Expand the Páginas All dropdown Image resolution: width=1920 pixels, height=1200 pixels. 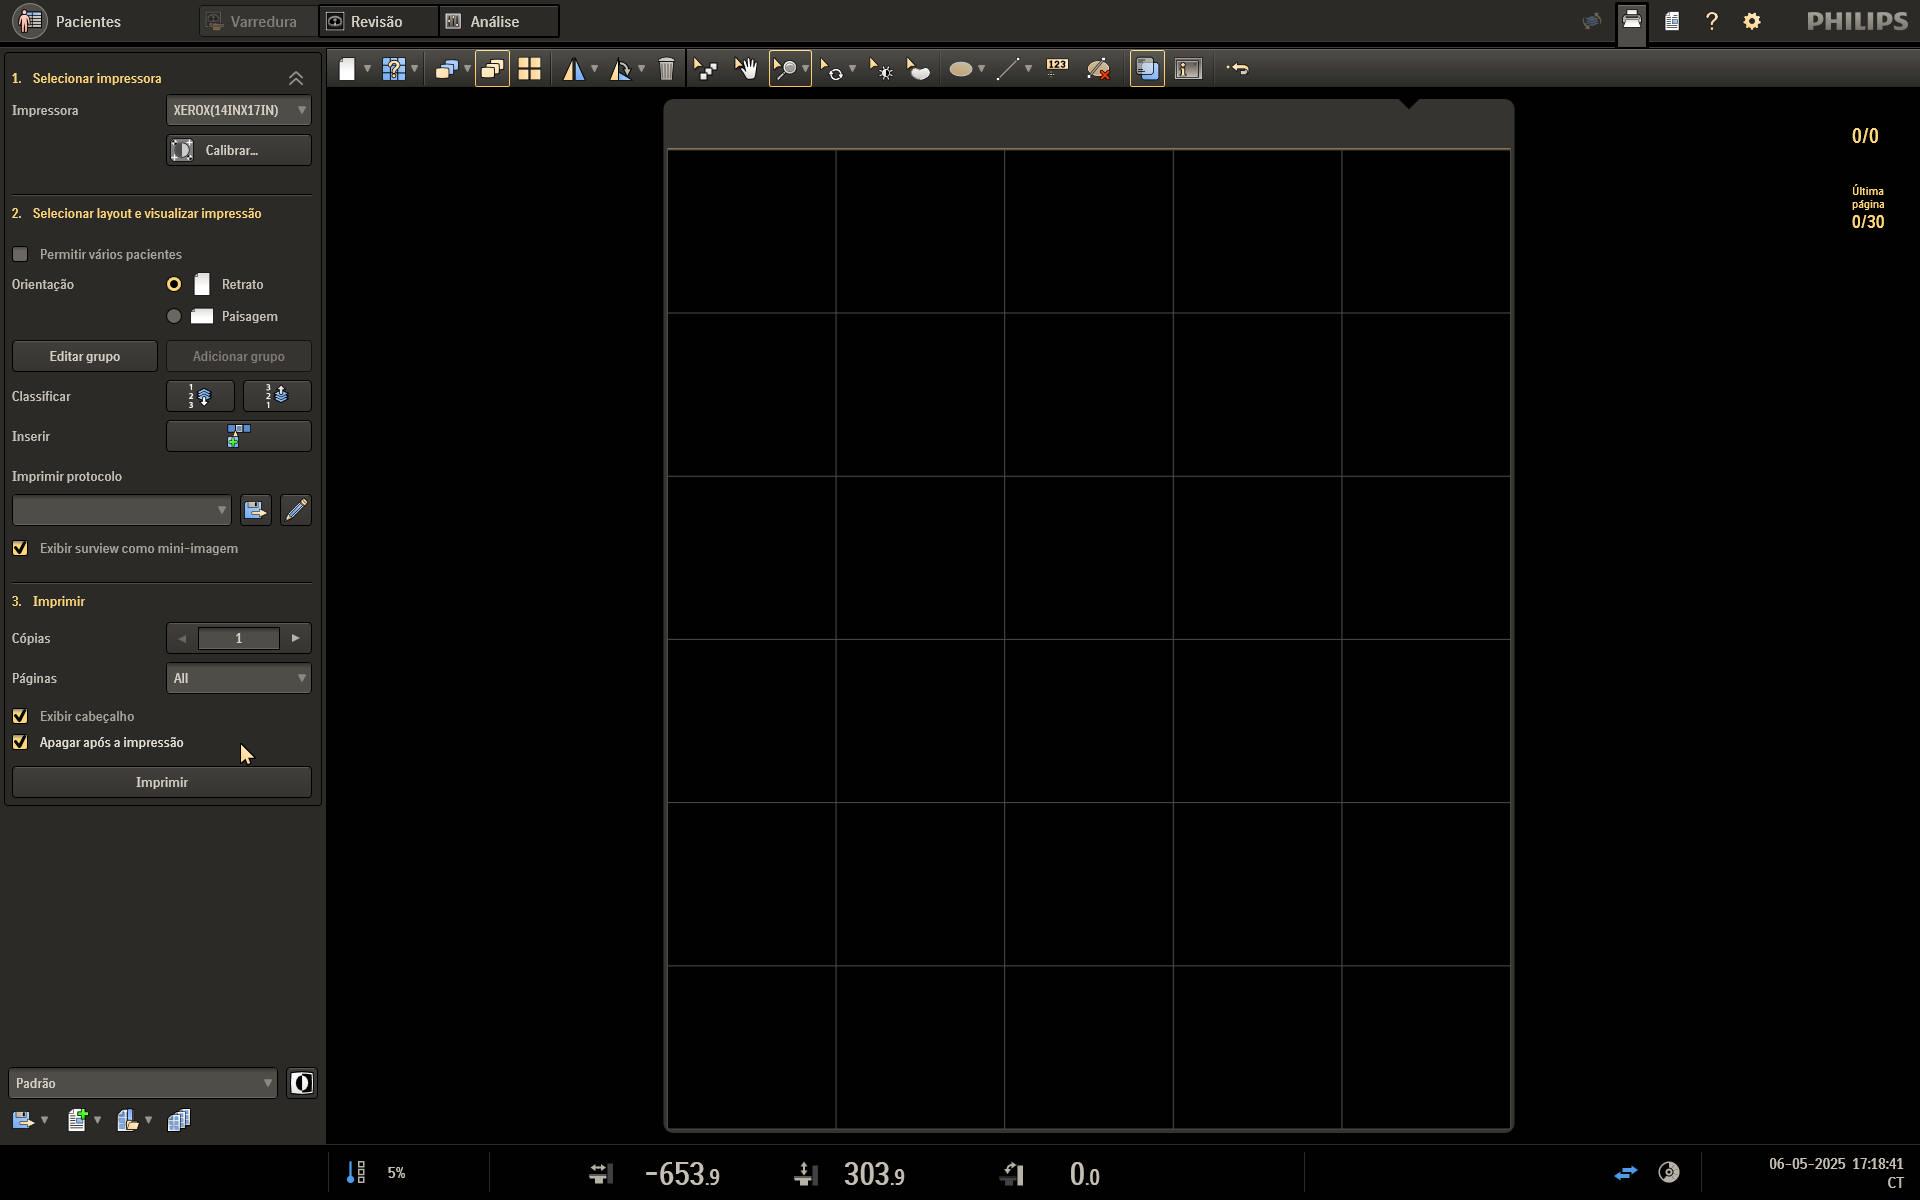point(238,678)
